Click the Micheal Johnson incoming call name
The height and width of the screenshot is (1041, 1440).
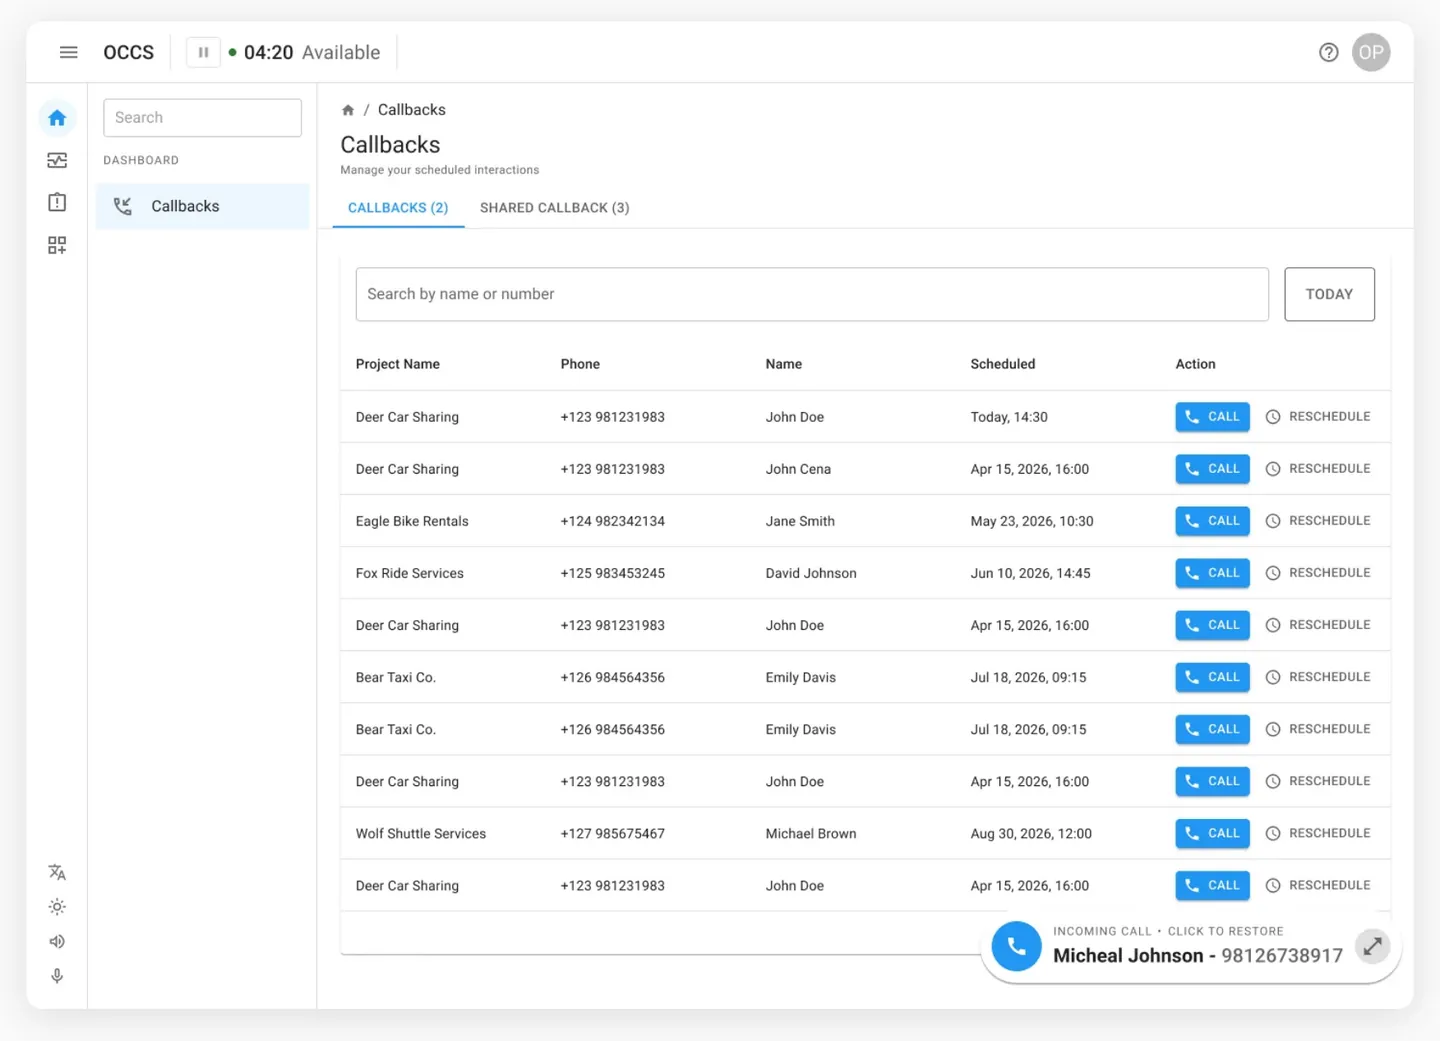coord(1128,956)
